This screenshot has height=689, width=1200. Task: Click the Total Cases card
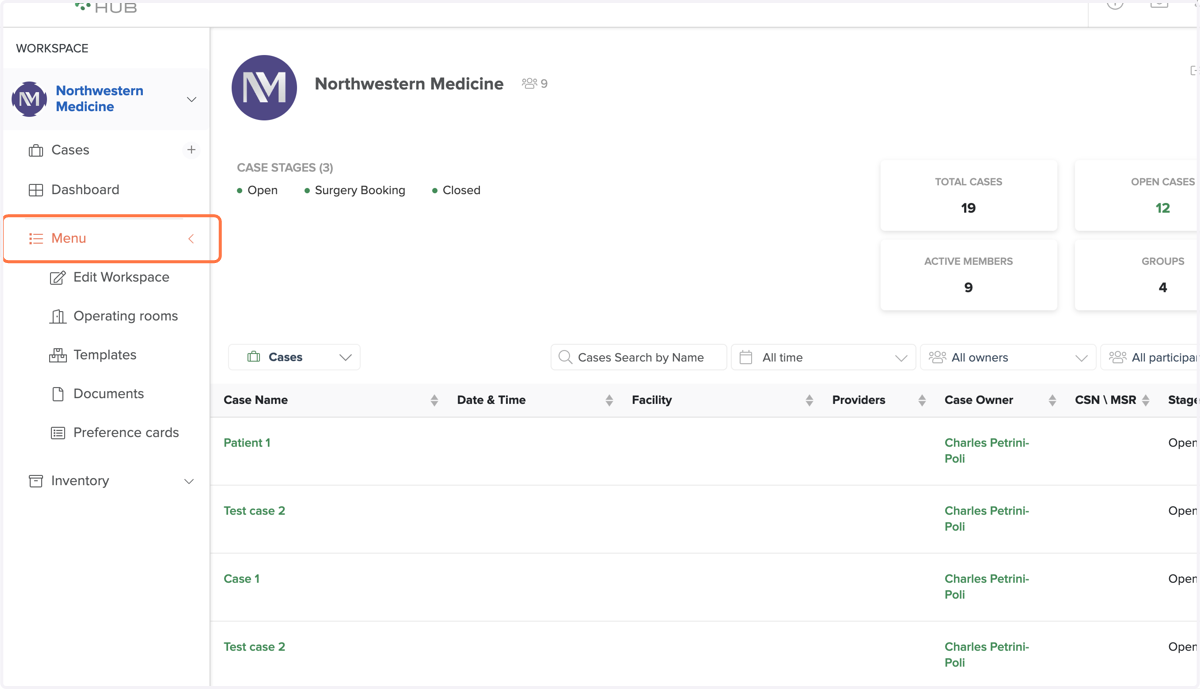click(968, 195)
